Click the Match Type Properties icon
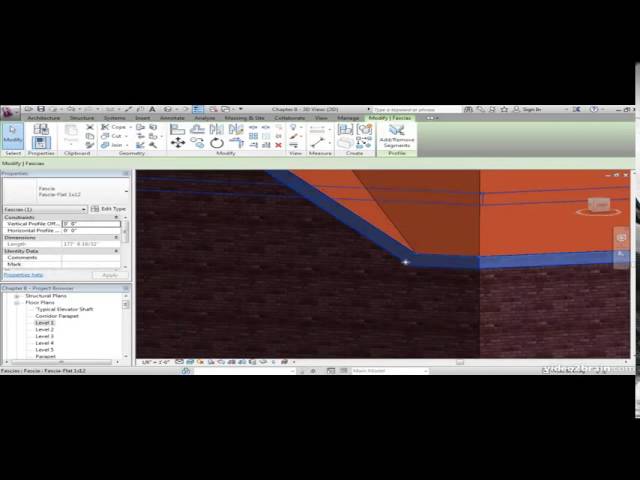Screen dimensions: 640x480 coord(90,145)
